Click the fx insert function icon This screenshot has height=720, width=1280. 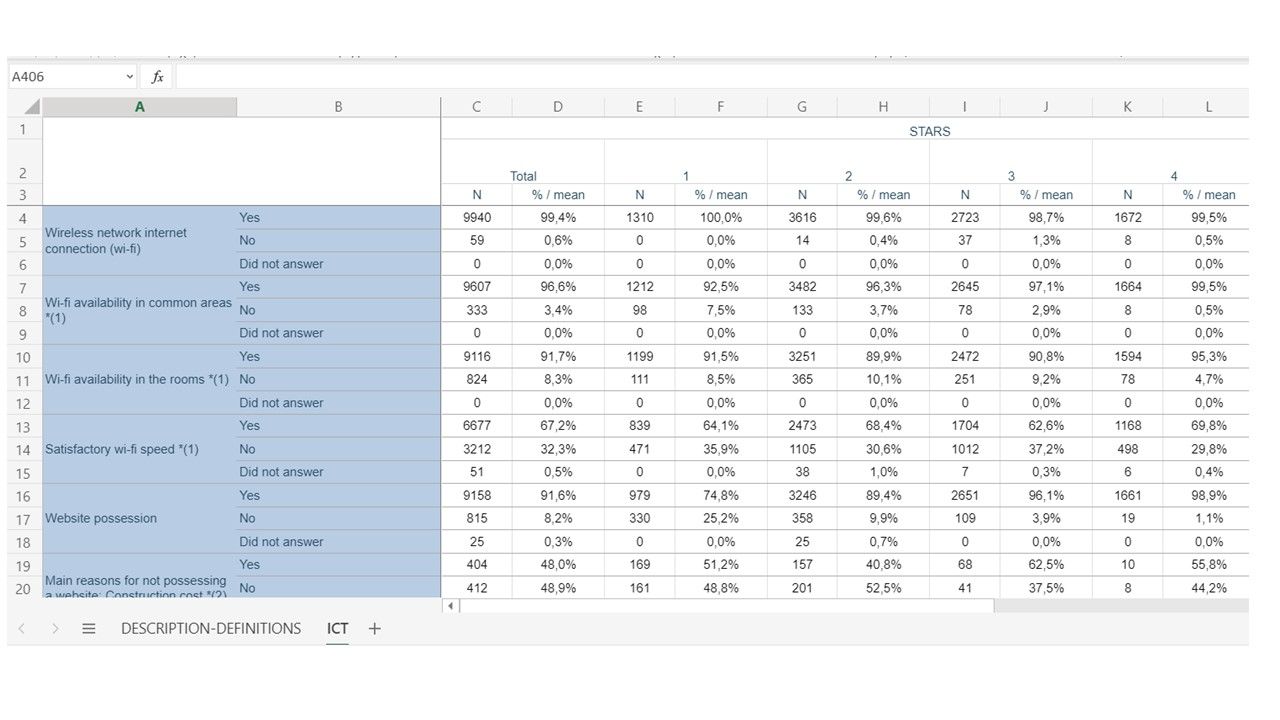pos(157,77)
